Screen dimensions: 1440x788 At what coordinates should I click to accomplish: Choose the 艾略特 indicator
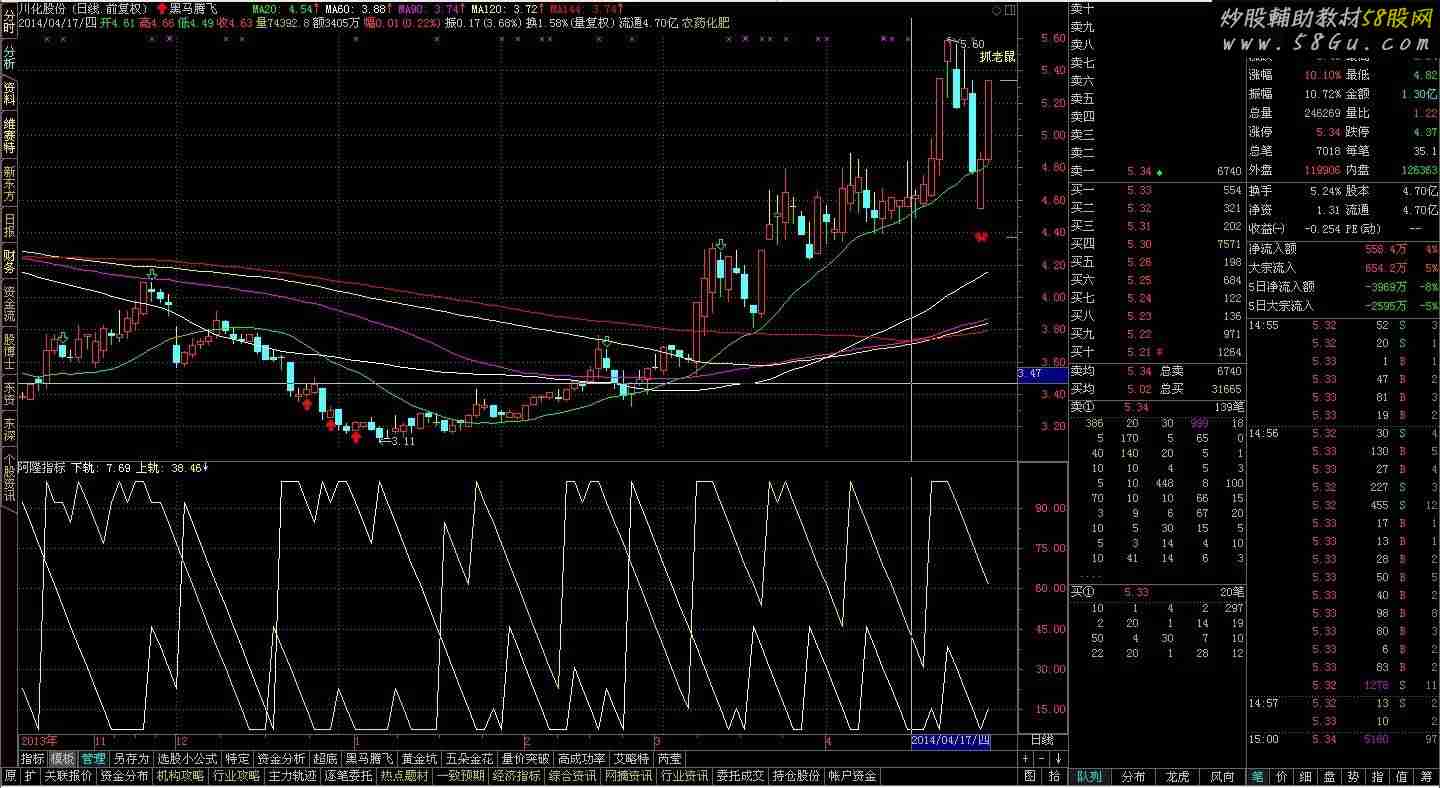click(x=631, y=759)
